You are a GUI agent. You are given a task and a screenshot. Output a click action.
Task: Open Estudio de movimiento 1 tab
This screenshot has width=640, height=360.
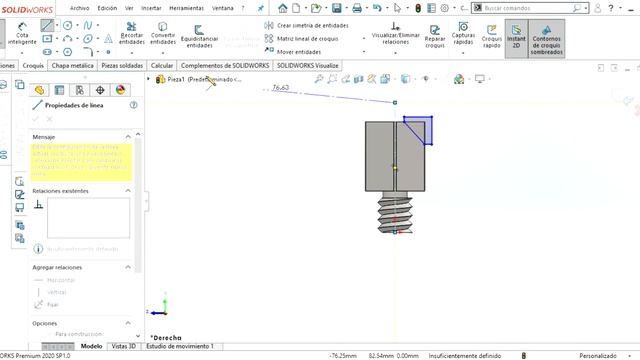click(x=180, y=346)
